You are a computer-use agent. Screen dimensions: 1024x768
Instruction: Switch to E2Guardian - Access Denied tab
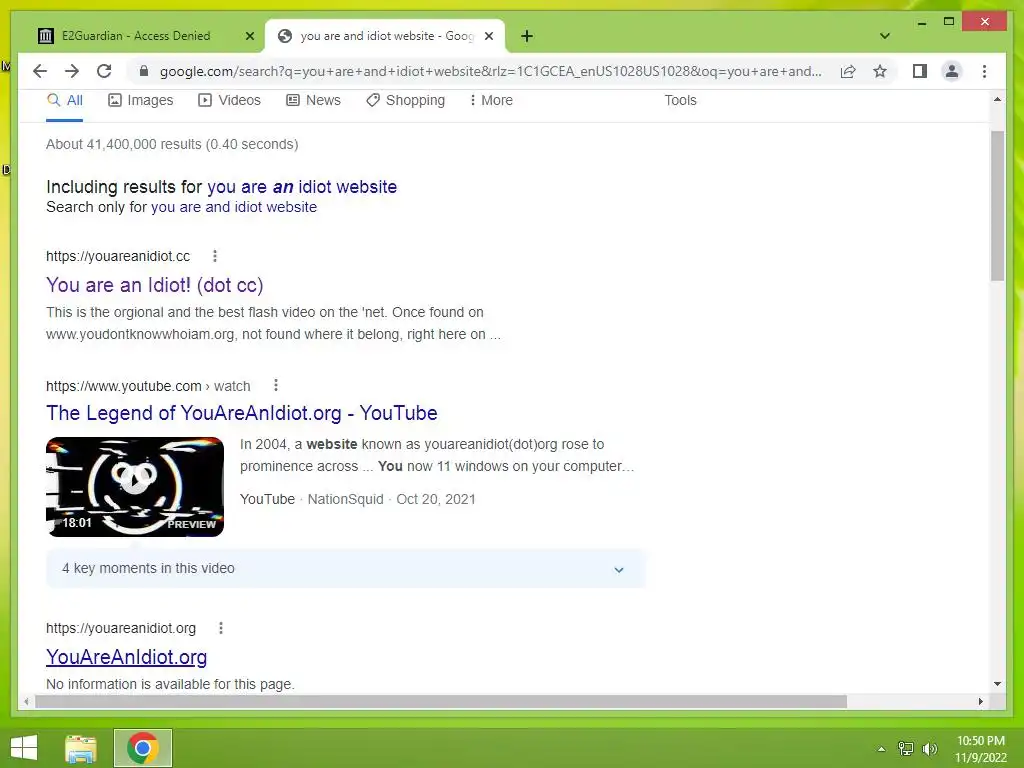(x=138, y=36)
